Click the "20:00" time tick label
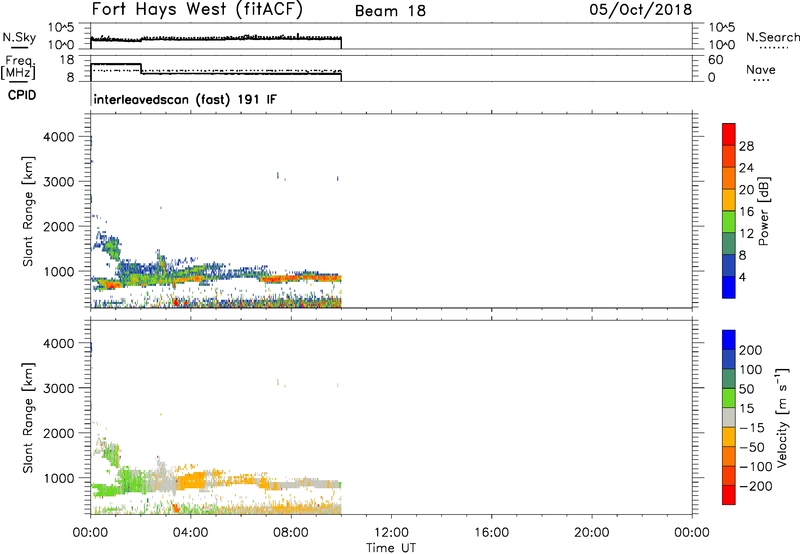 click(592, 533)
